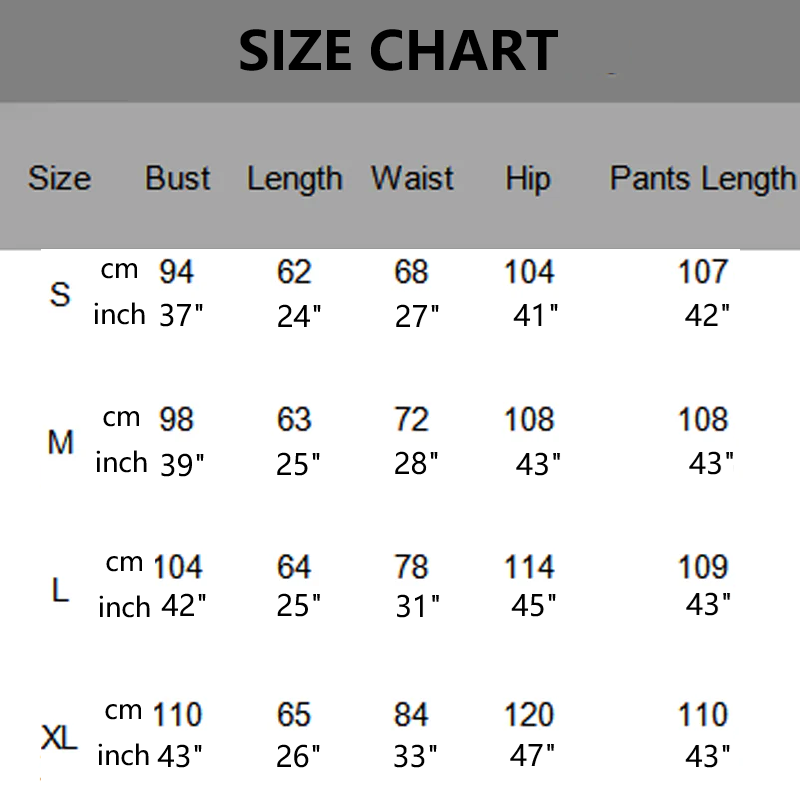The image size is (800, 800).
Task: Select hip value 108 in M row
Action: click(529, 419)
